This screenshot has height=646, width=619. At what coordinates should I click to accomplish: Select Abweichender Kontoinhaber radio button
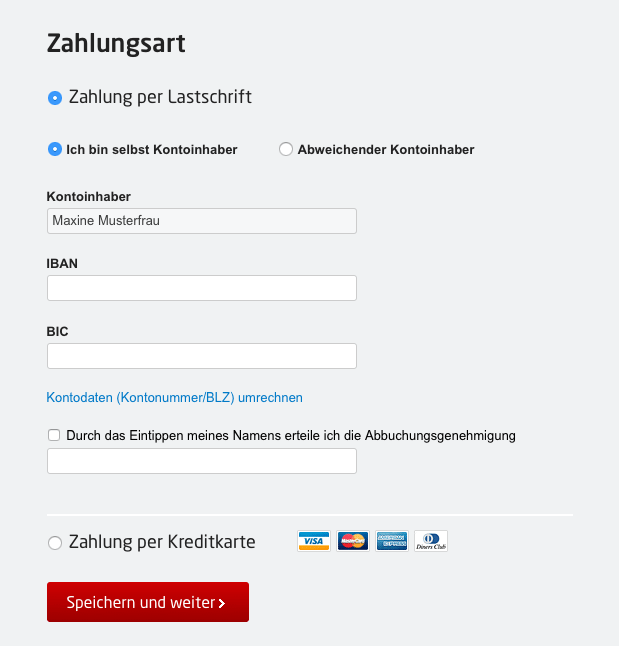click(x=286, y=149)
